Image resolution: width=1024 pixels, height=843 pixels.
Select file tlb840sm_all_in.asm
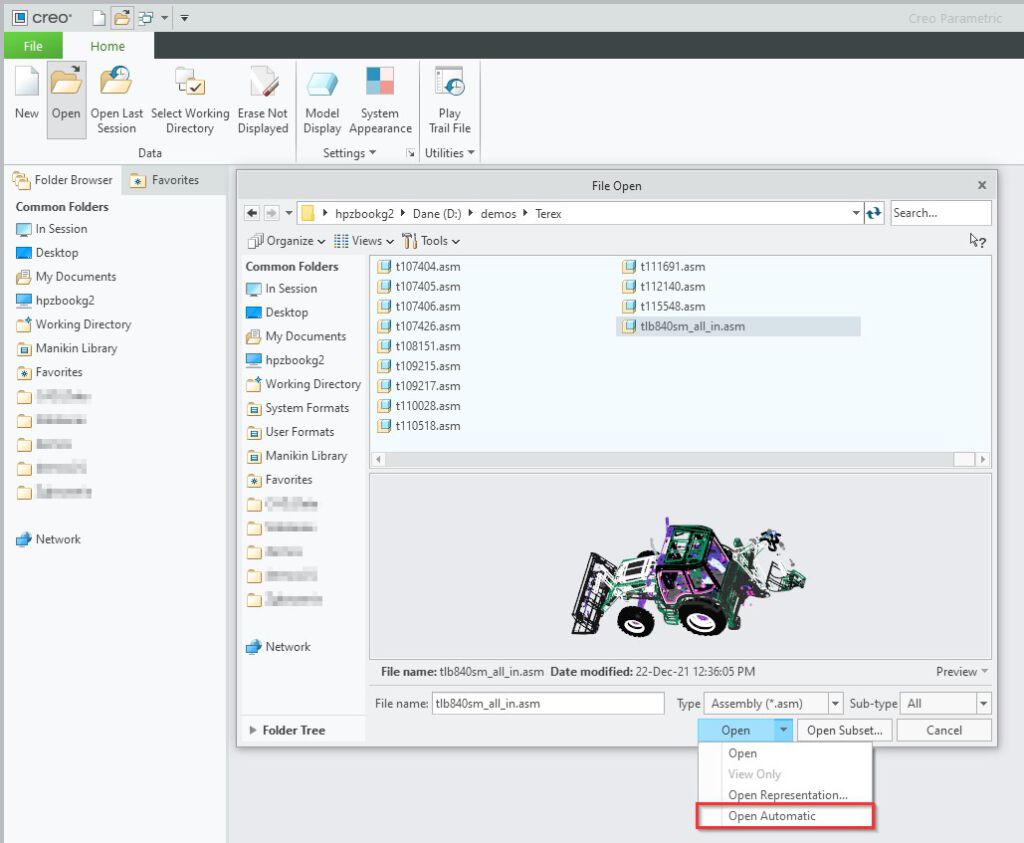pyautogui.click(x=738, y=326)
